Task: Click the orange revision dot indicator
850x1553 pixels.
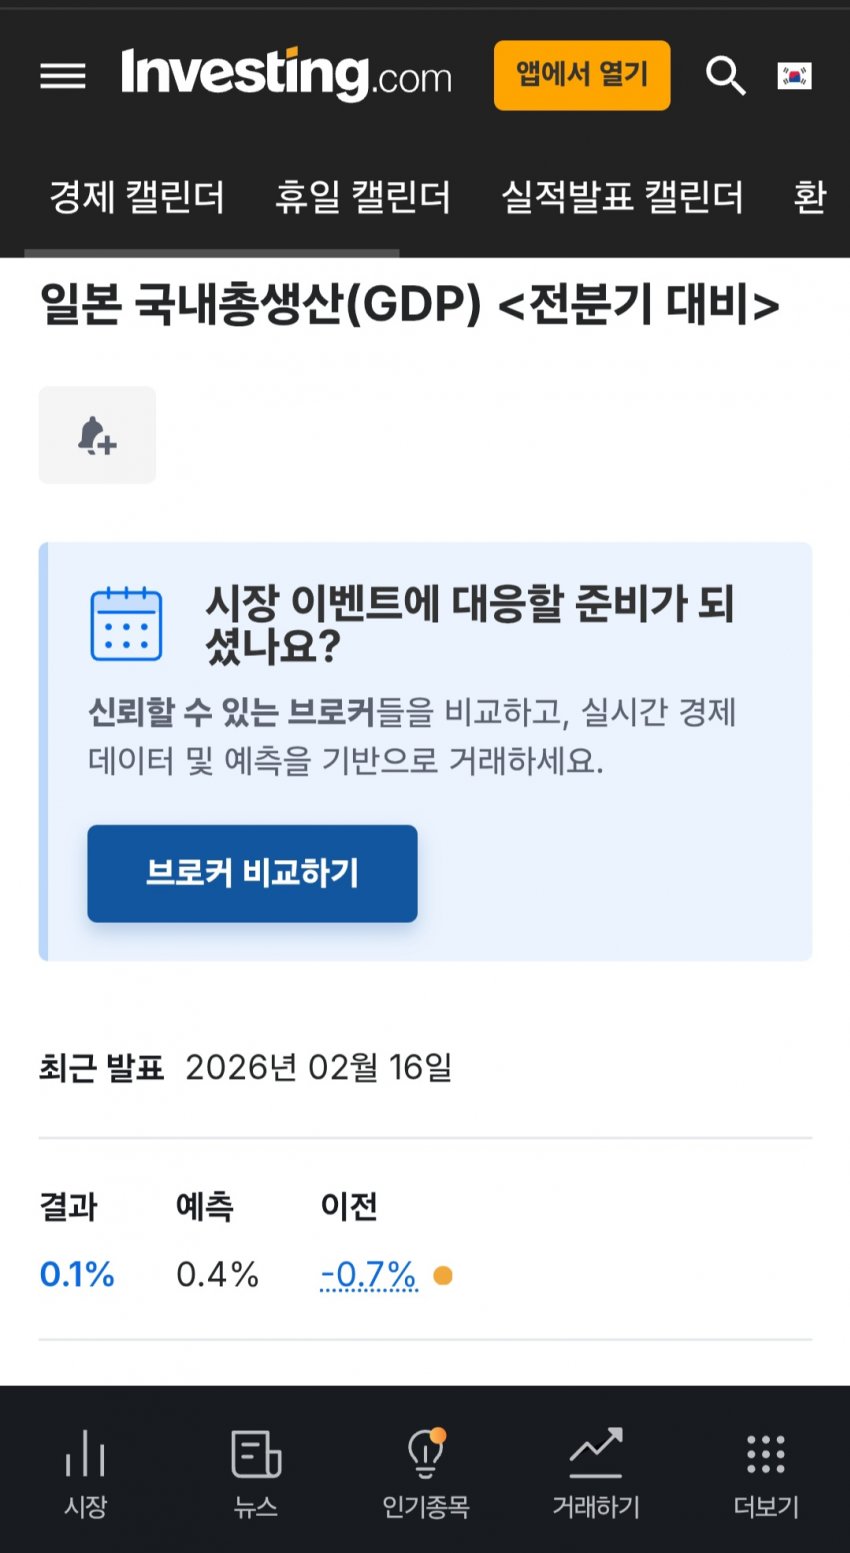Action: point(443,1275)
